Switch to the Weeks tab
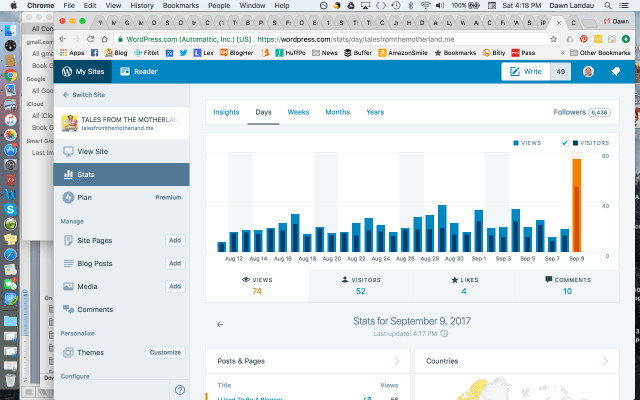Viewport: 640px width, 400px height. click(x=298, y=112)
